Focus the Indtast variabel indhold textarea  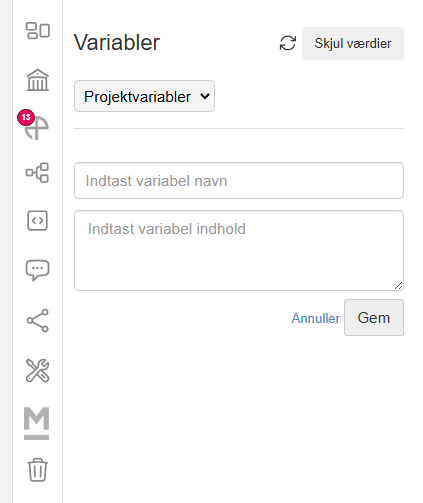click(x=239, y=250)
